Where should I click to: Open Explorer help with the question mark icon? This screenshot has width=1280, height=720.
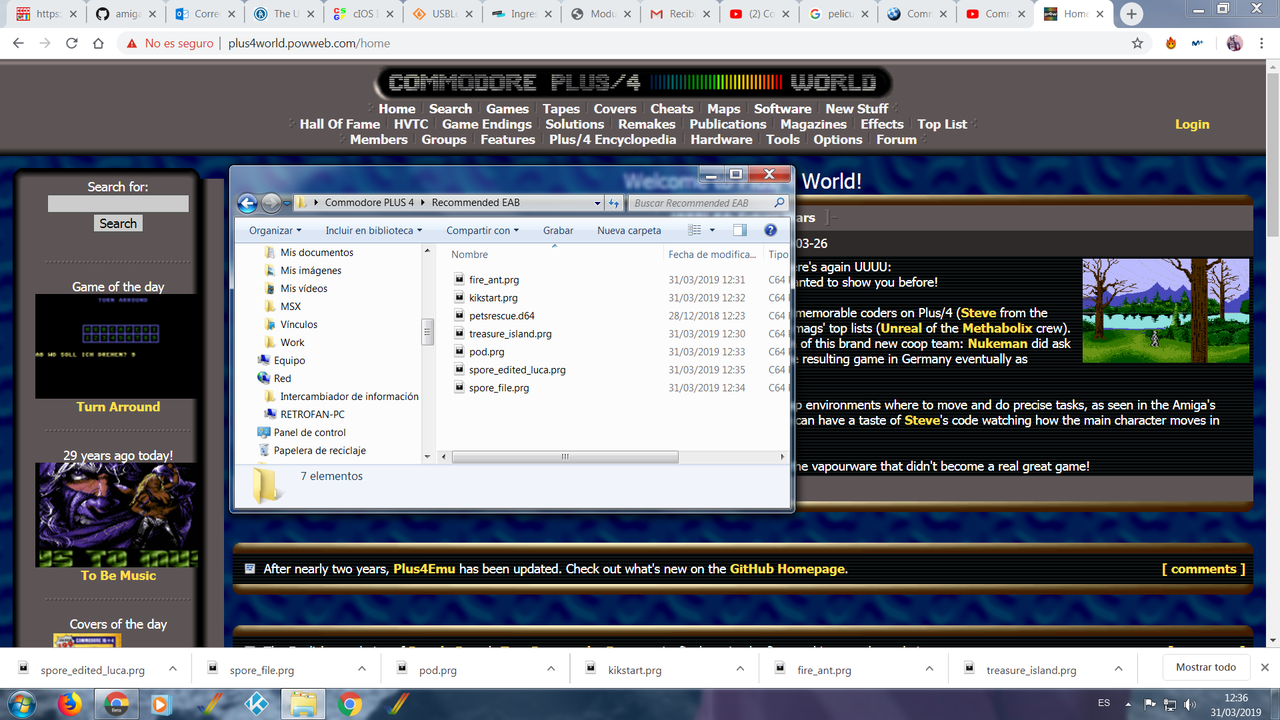point(770,230)
